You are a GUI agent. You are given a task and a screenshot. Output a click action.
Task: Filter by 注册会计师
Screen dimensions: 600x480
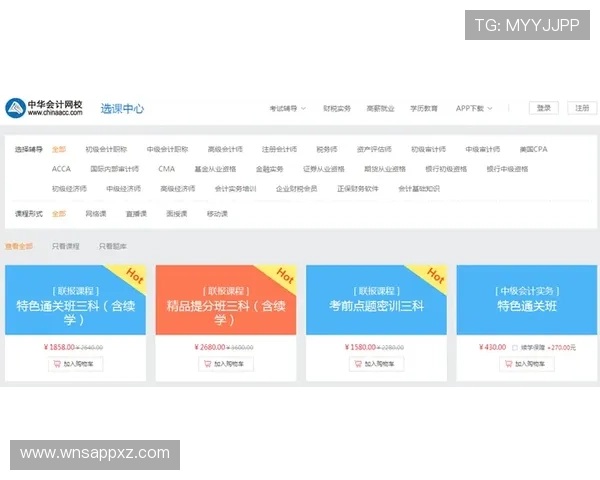pos(279,149)
